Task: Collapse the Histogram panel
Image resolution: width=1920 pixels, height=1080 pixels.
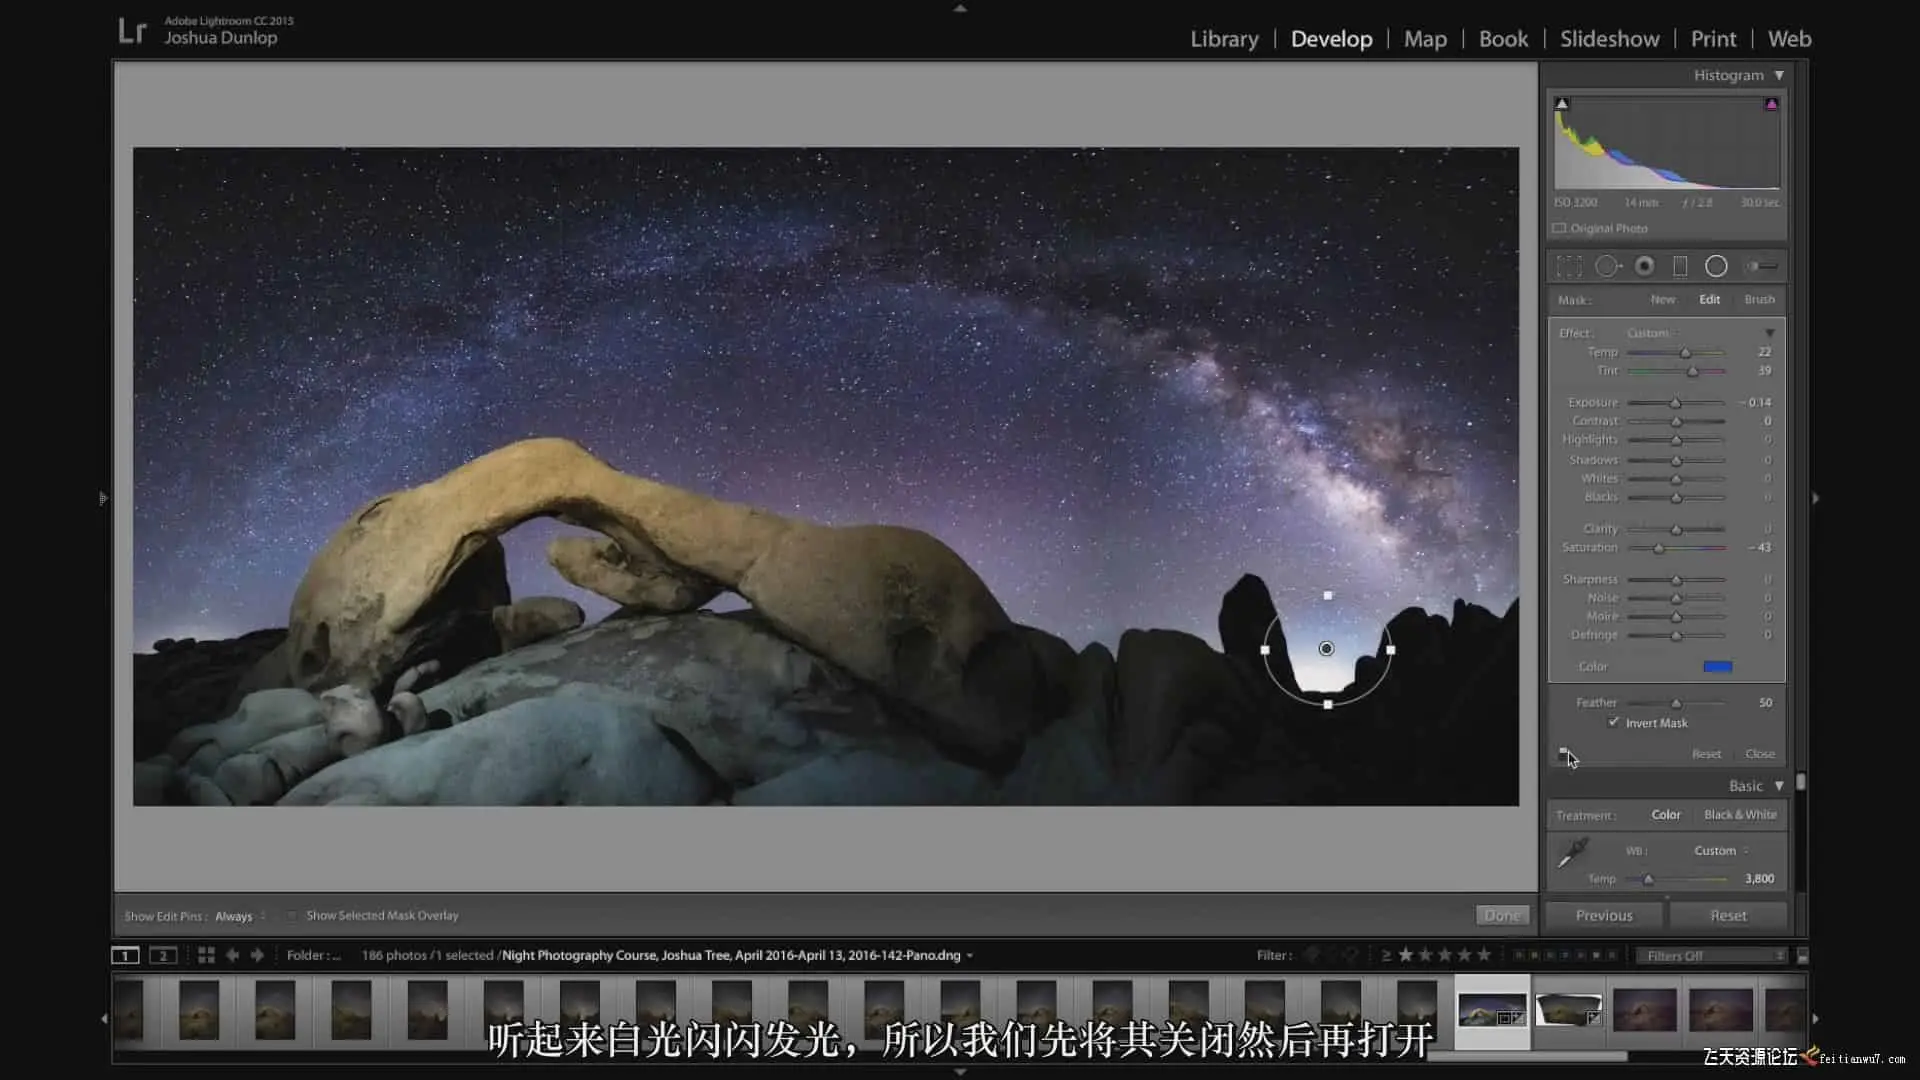Action: pos(1779,75)
